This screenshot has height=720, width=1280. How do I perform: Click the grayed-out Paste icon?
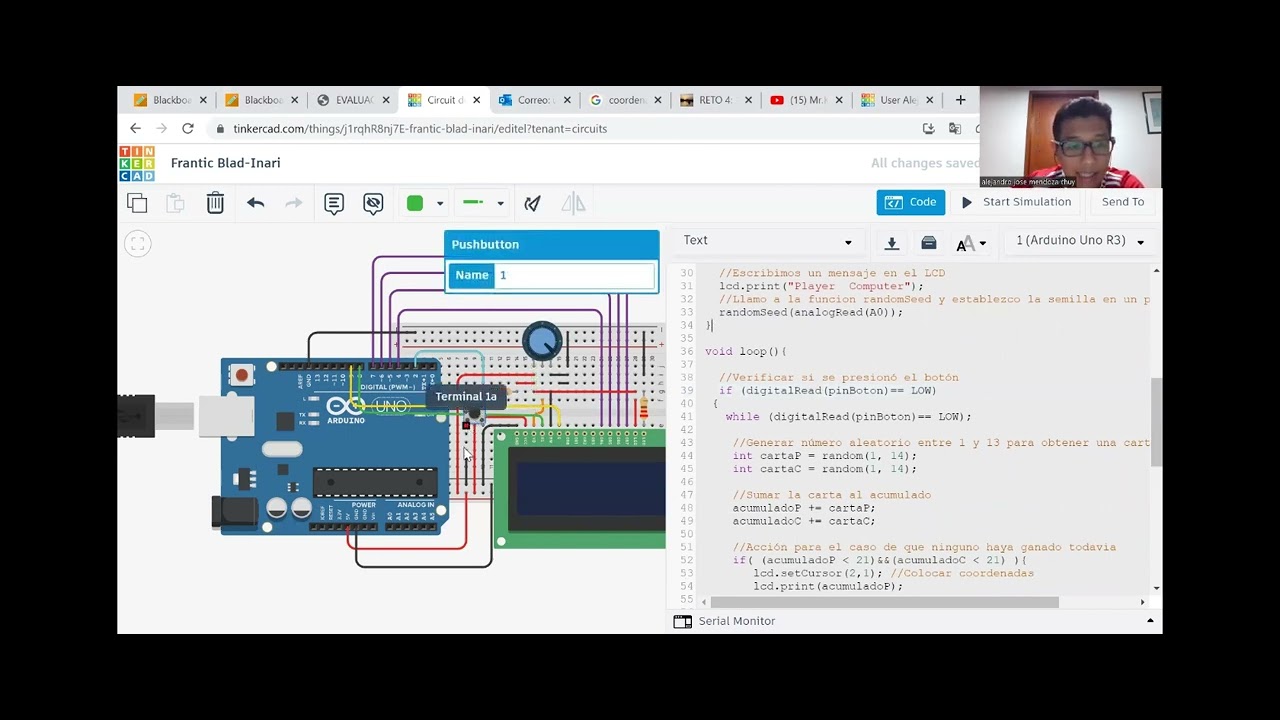[x=175, y=204]
